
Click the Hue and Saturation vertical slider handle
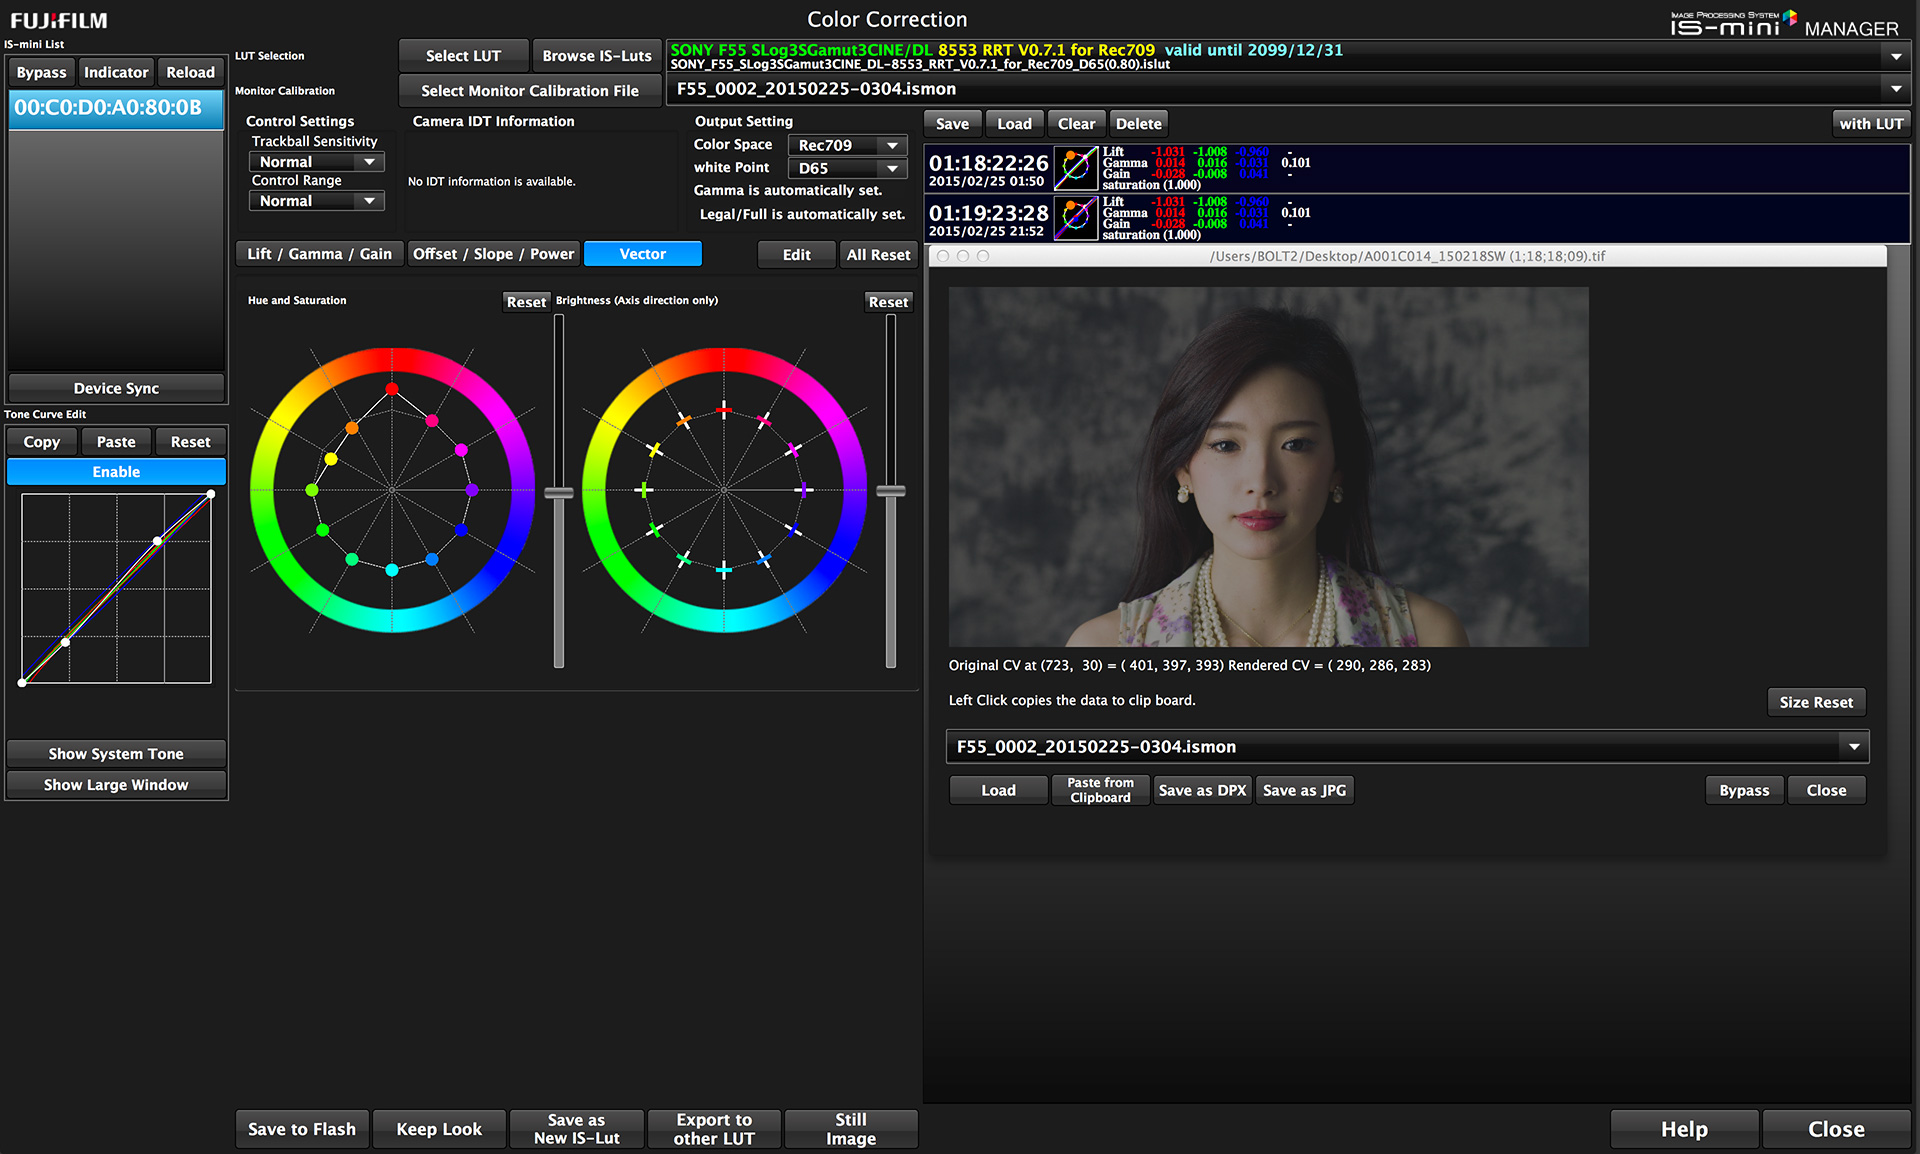pos(559,493)
